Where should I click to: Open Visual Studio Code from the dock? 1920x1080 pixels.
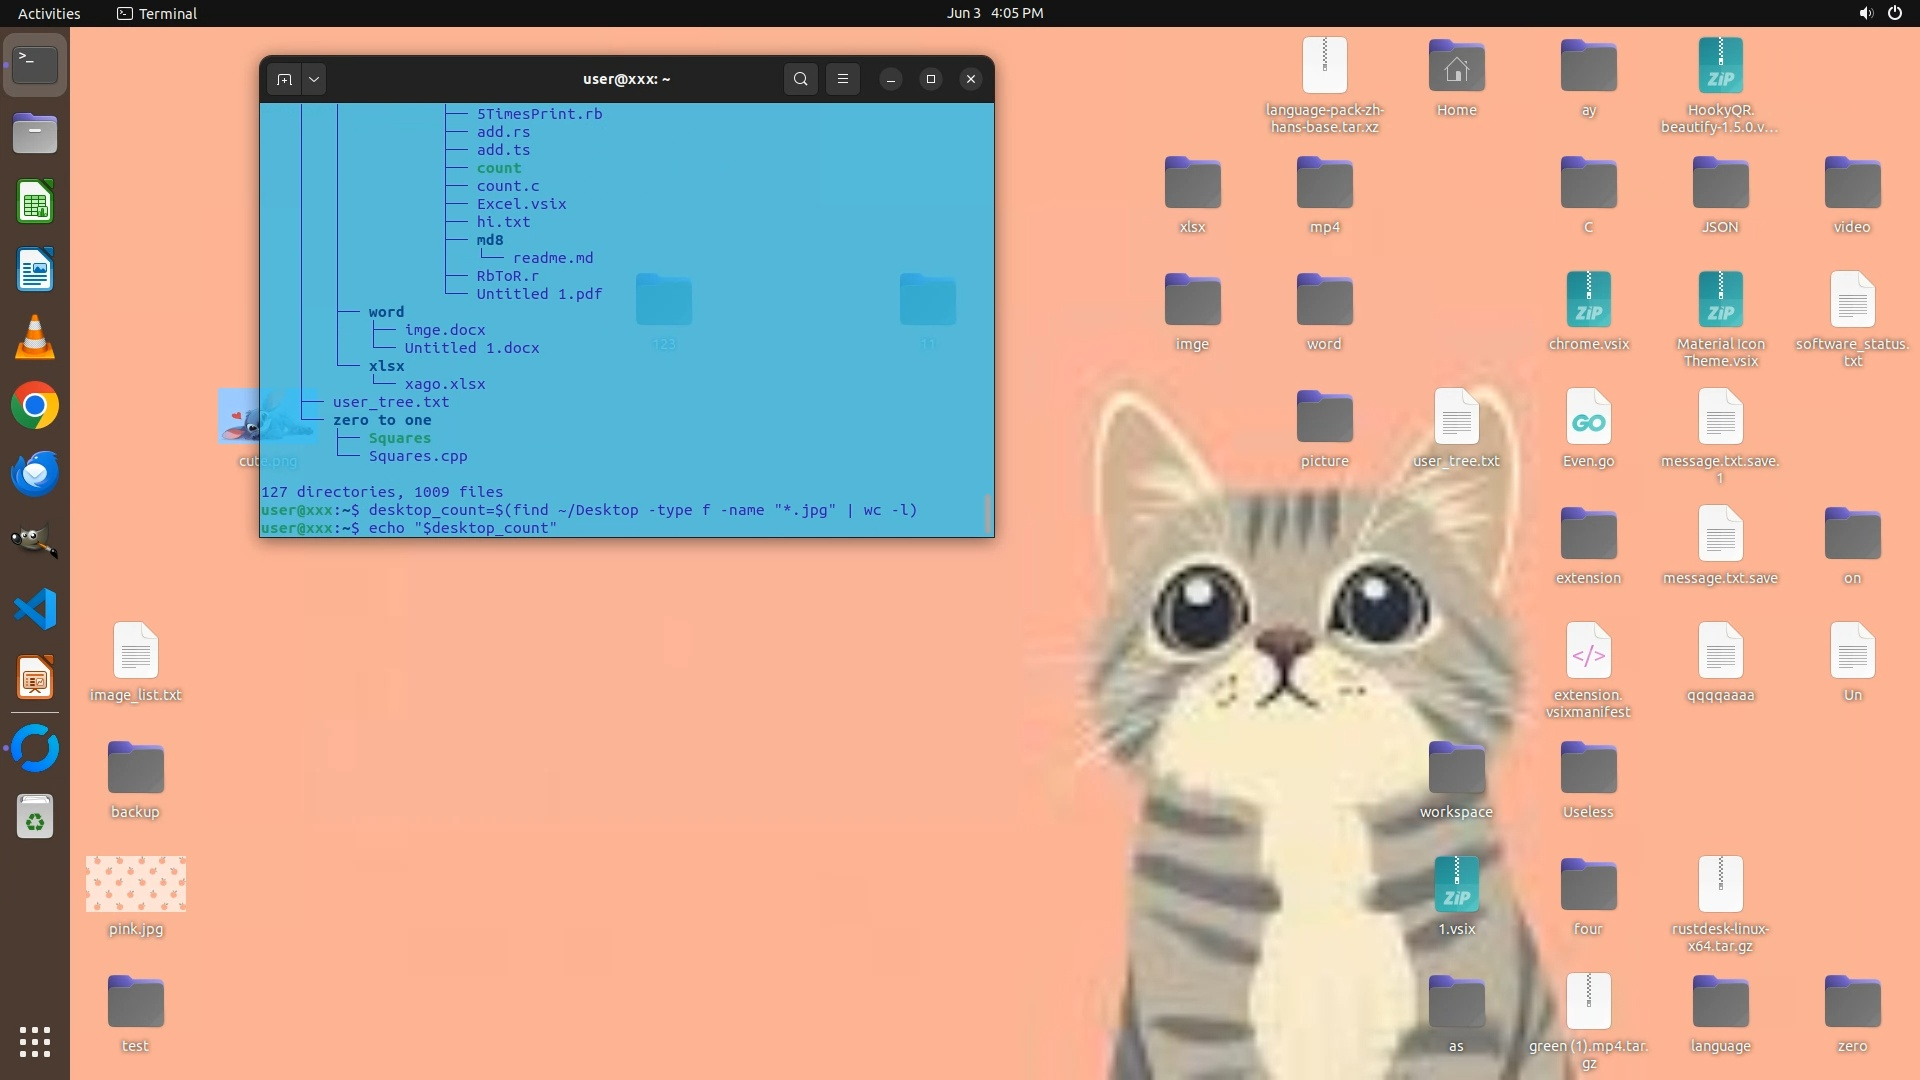[35, 609]
